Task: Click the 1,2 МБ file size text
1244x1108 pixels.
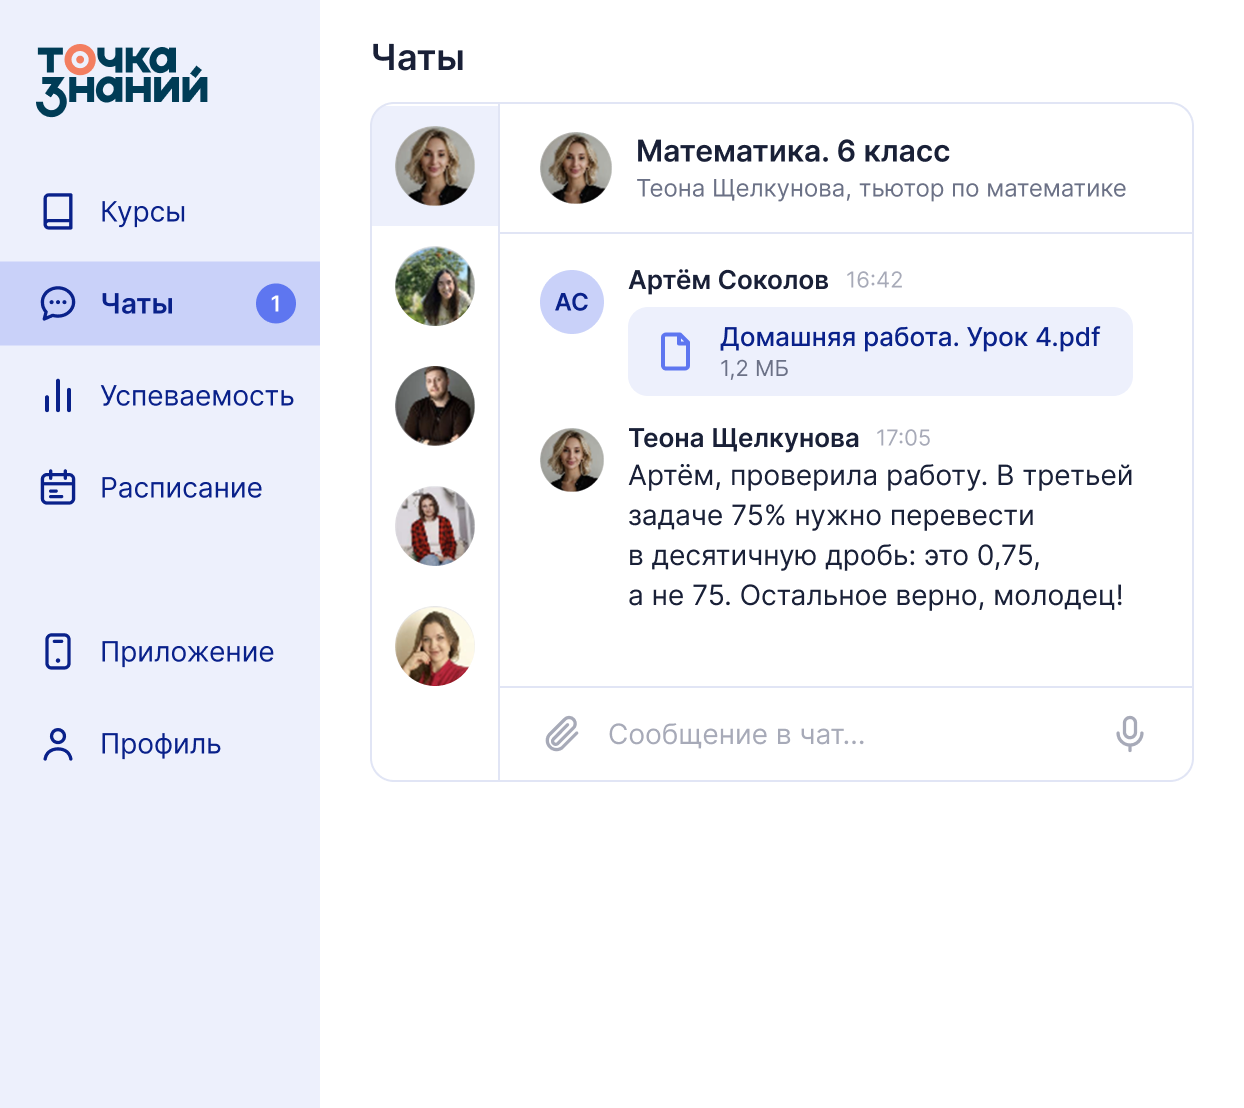Action: point(754,369)
